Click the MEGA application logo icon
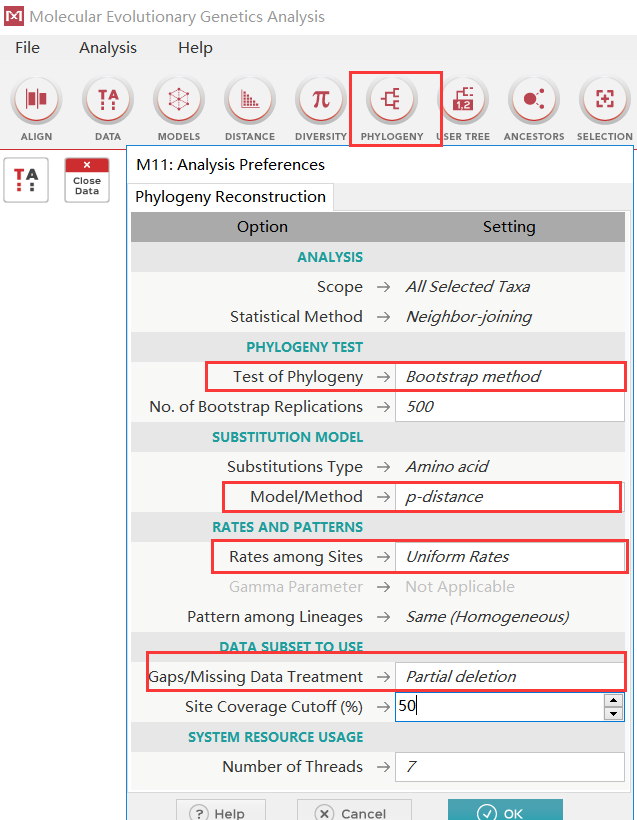 click(x=14, y=16)
